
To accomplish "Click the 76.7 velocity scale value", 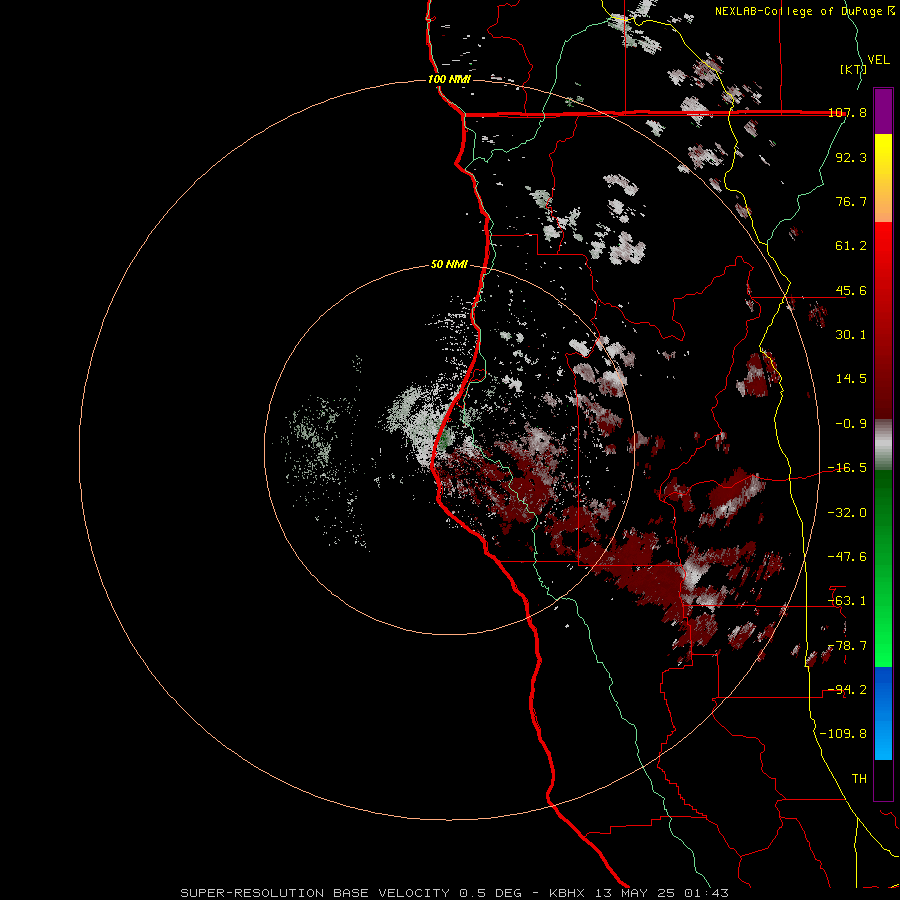I will pyautogui.click(x=851, y=201).
